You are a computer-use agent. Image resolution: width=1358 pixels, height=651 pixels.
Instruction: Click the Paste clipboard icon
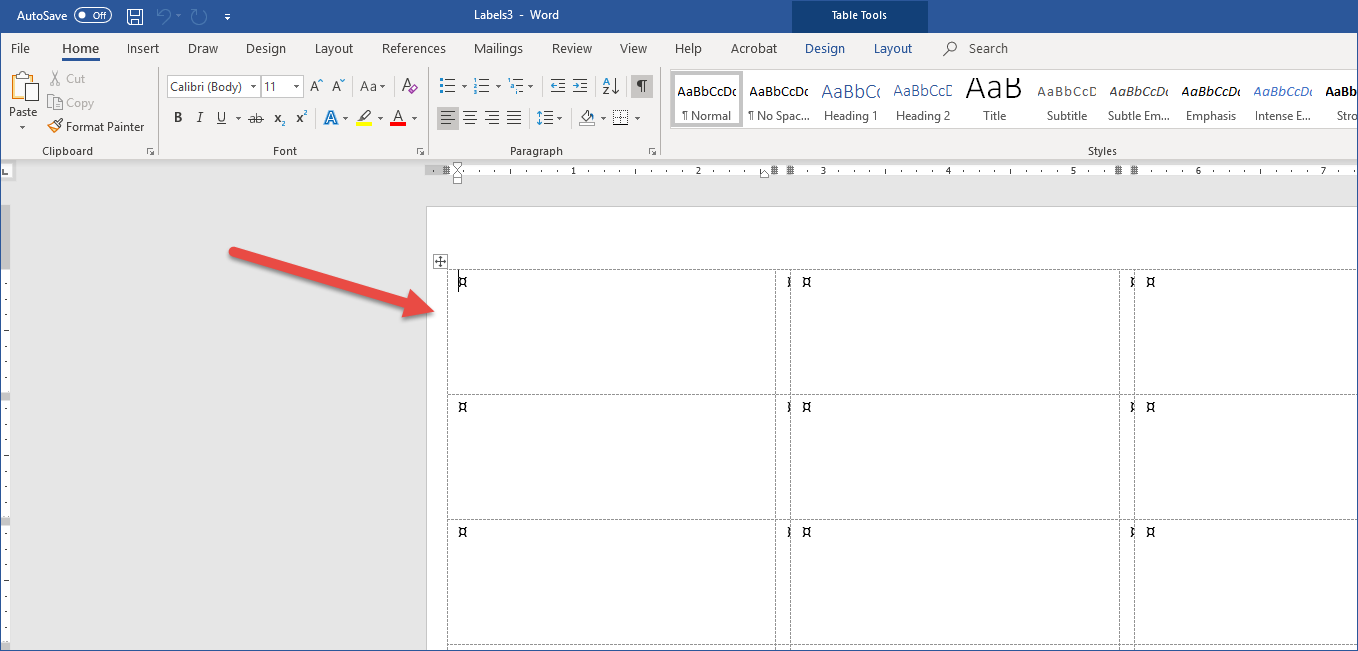[x=23, y=87]
